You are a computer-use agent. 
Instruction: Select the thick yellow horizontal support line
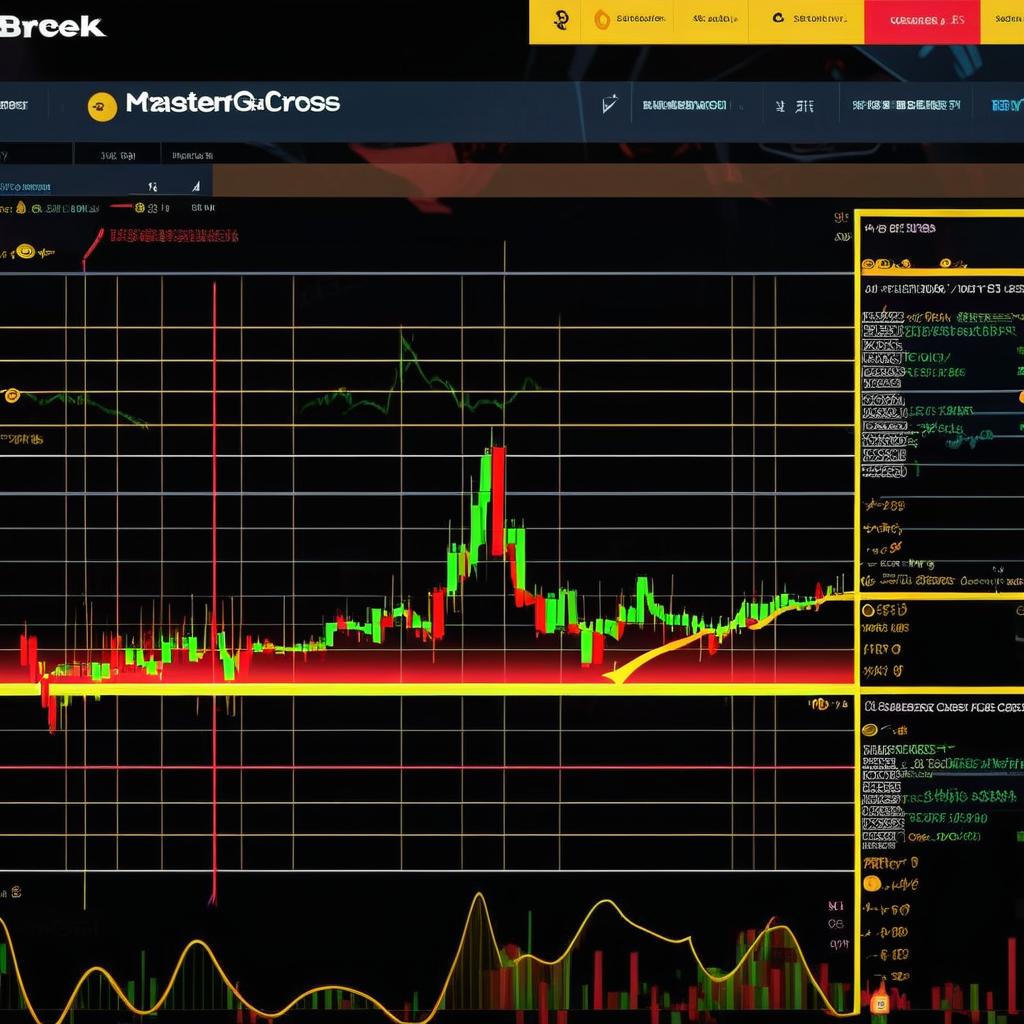[x=428, y=689]
